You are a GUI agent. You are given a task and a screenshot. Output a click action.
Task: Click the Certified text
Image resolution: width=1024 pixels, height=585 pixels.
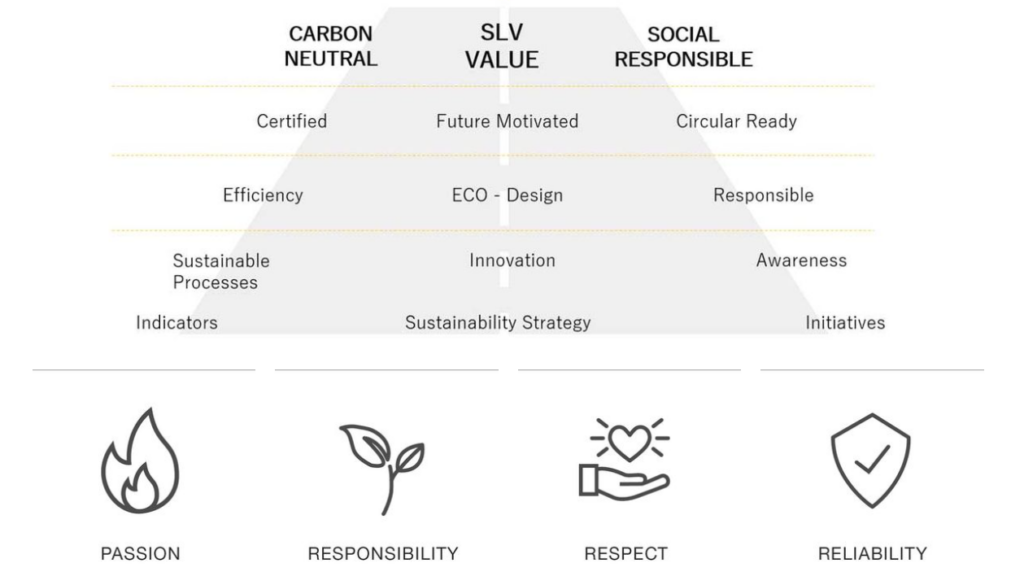[x=292, y=121]
